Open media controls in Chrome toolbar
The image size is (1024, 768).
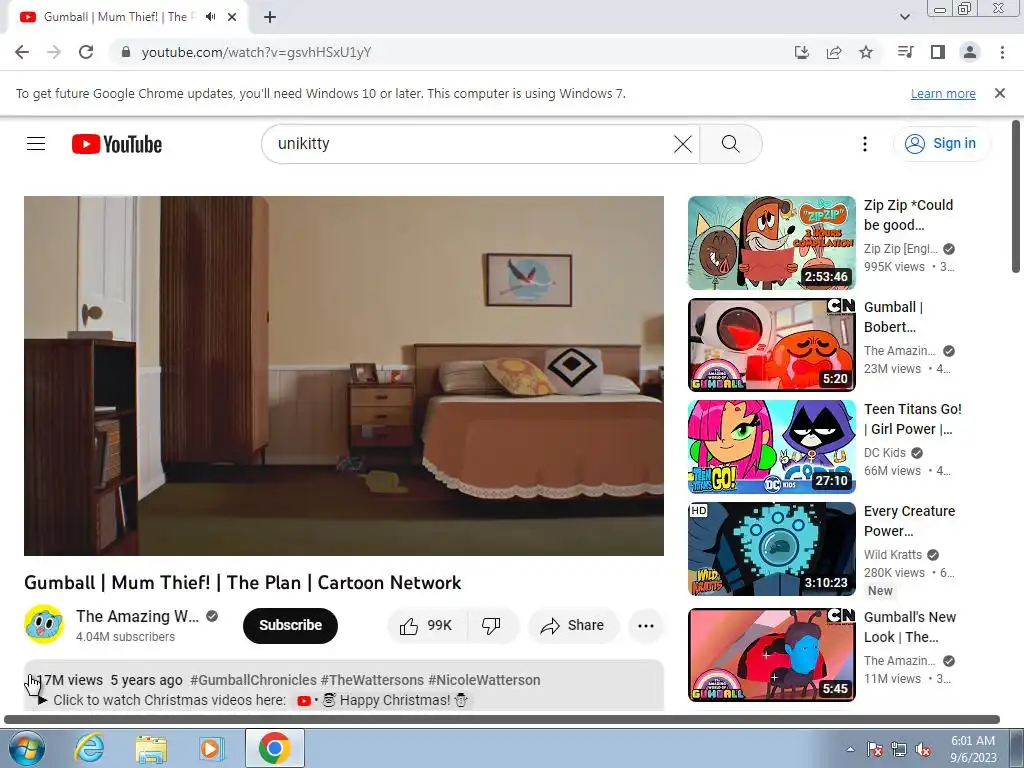point(905,52)
